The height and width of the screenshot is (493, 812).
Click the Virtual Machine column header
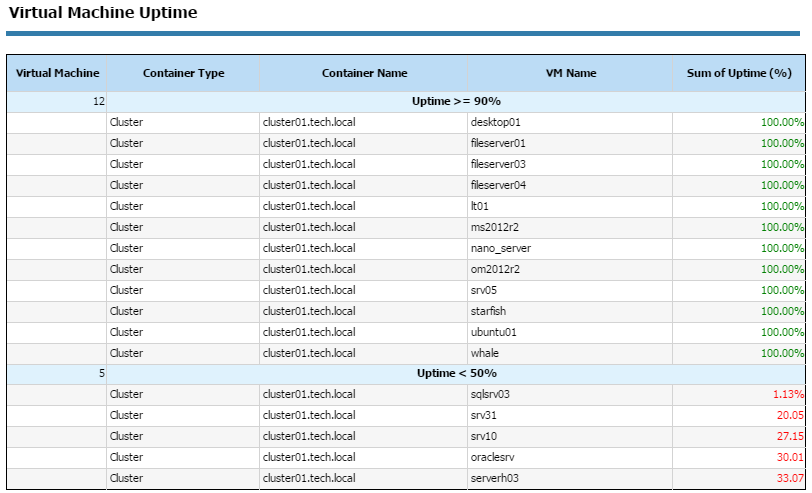57,73
